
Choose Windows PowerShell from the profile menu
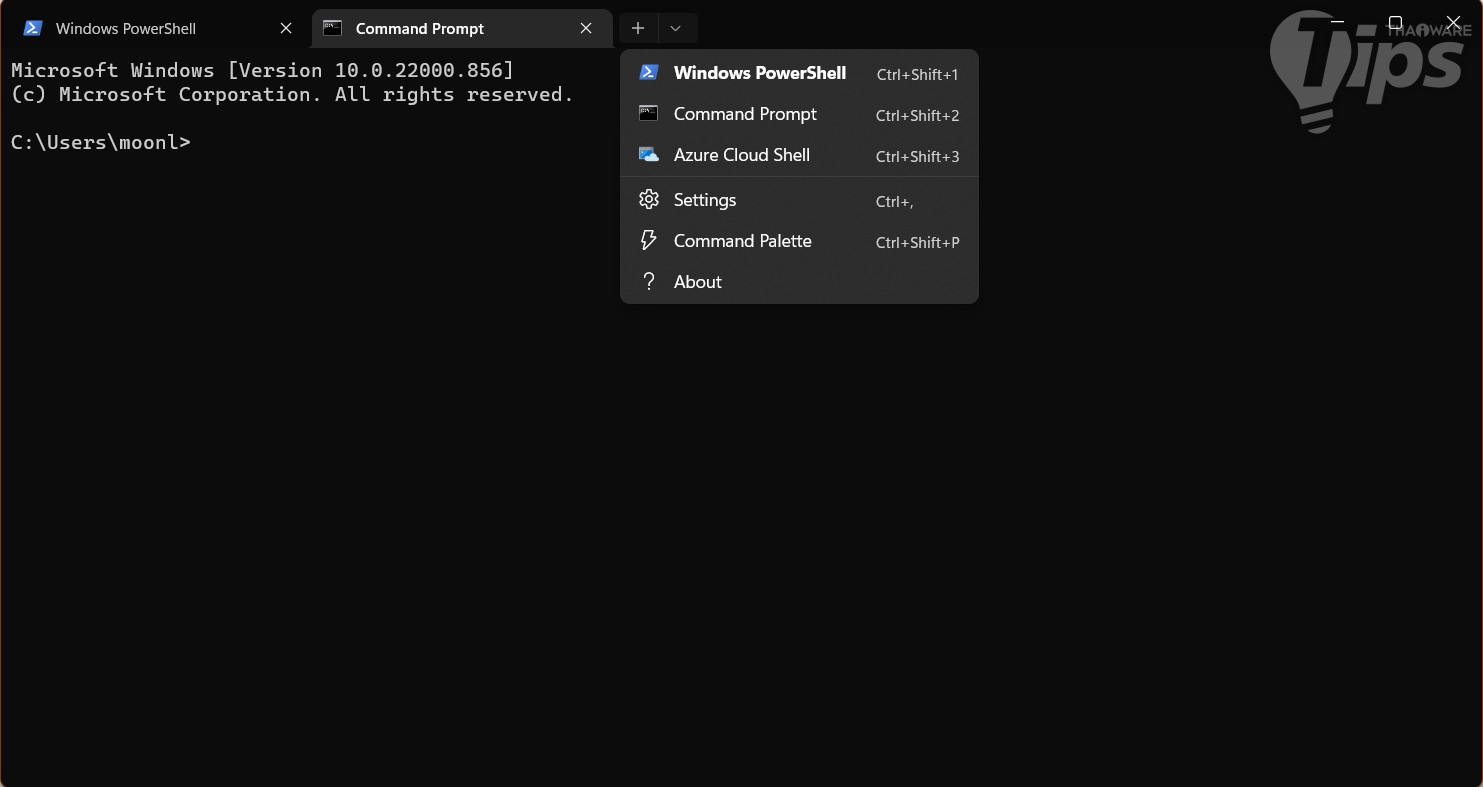tap(760, 73)
